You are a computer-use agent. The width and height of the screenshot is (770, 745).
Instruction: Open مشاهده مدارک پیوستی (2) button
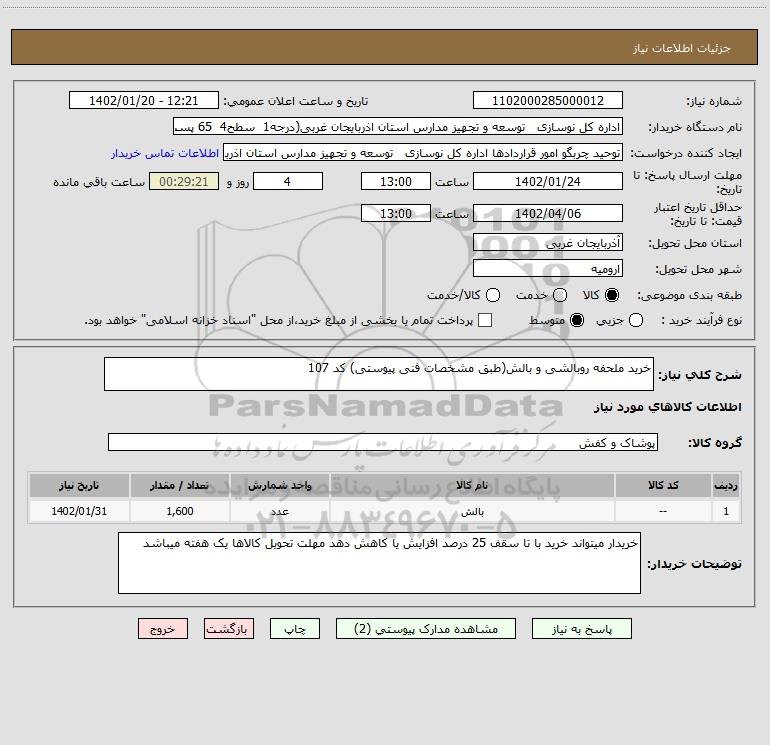426,629
